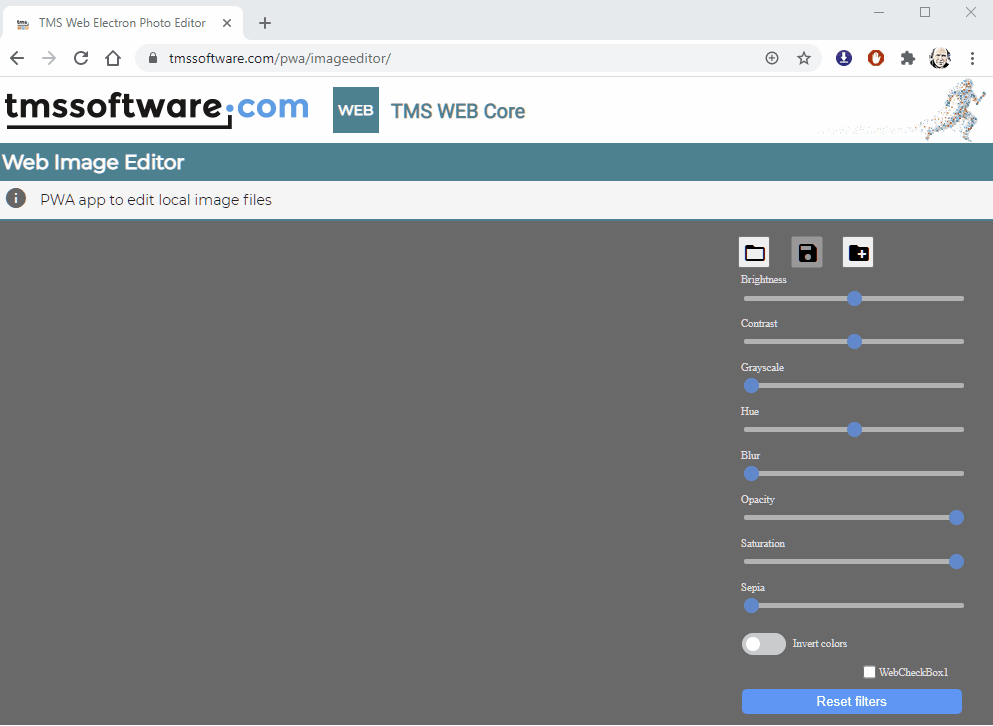Open the Chrome profile avatar

pyautogui.click(x=940, y=58)
